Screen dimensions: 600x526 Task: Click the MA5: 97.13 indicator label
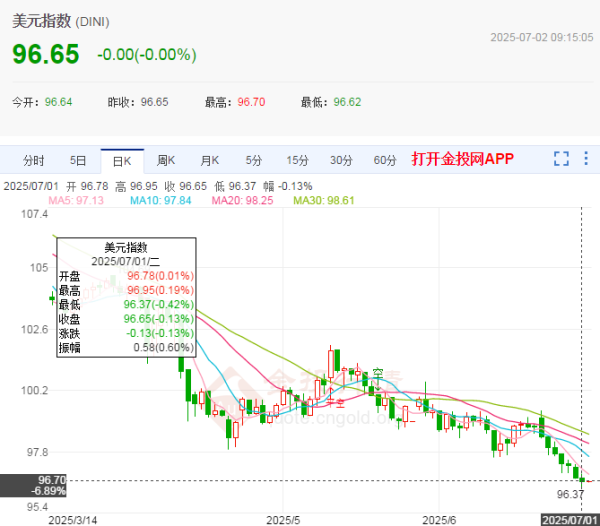pyautogui.click(x=76, y=200)
